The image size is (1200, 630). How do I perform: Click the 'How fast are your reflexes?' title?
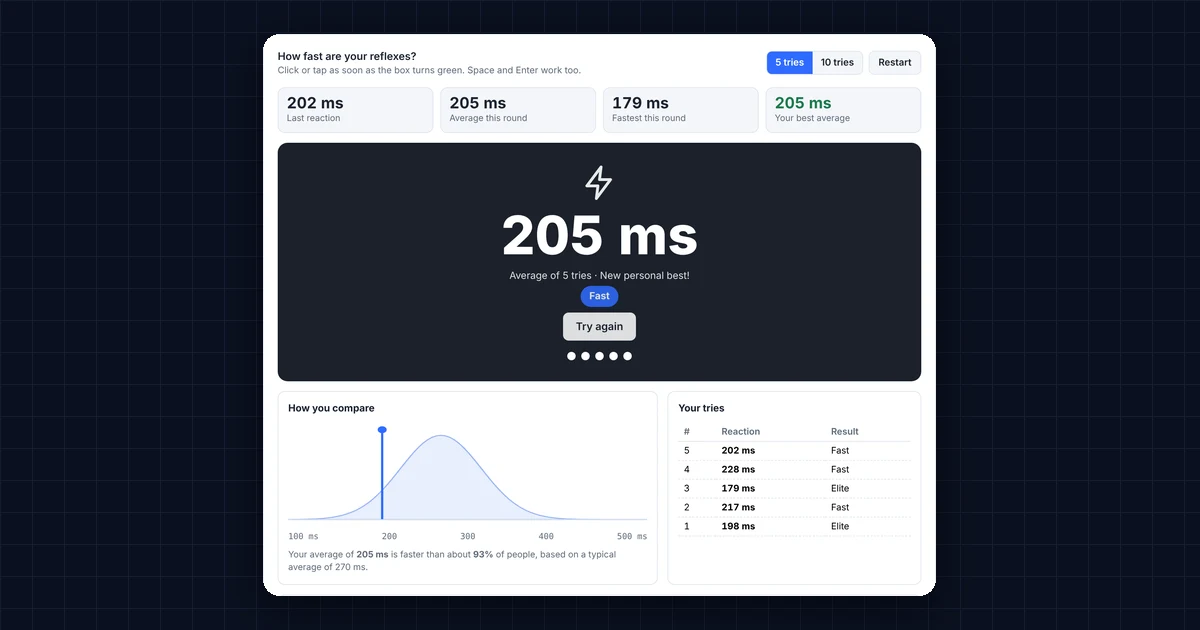[347, 56]
